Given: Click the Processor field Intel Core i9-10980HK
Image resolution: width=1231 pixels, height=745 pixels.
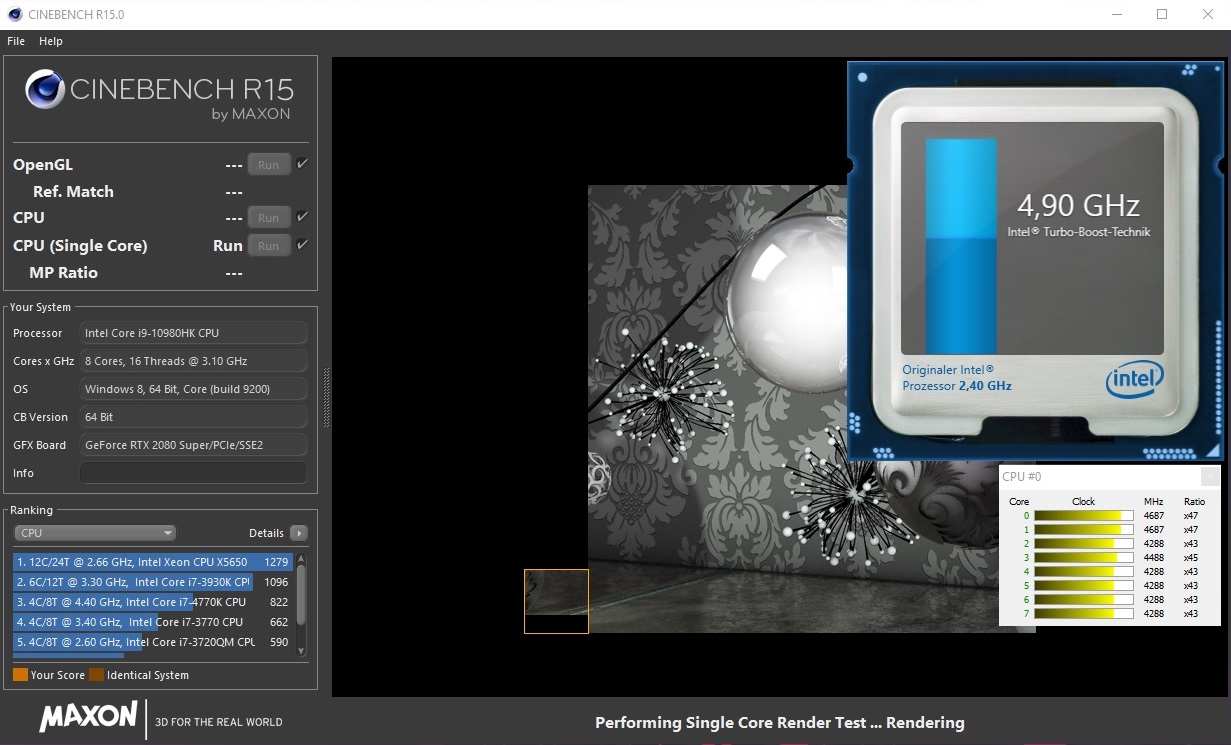Looking at the screenshot, I should (x=193, y=333).
